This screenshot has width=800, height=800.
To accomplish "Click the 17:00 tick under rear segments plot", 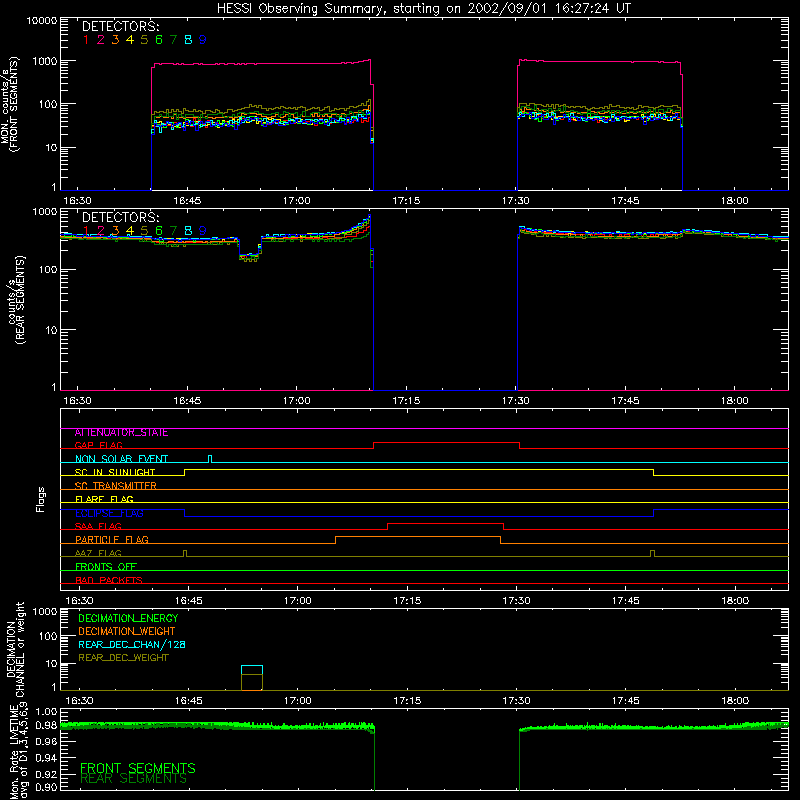I will (x=296, y=401).
